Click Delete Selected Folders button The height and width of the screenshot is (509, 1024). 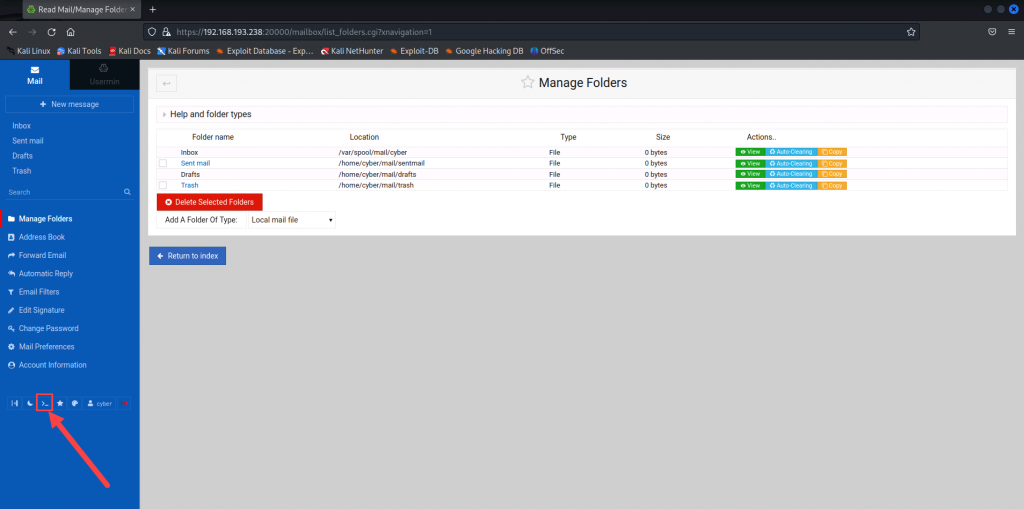[210, 203]
